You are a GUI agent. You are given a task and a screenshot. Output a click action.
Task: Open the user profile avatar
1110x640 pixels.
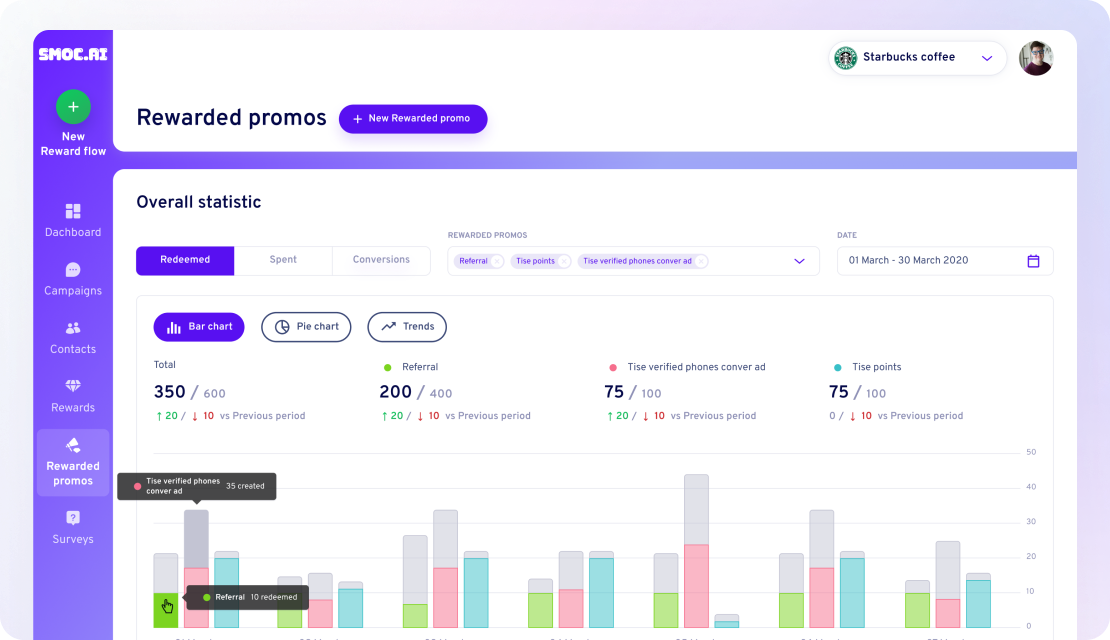point(1036,58)
